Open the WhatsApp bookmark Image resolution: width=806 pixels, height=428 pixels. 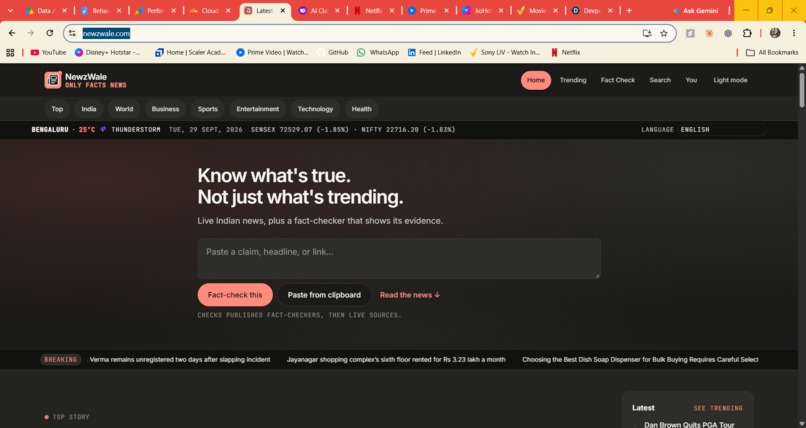point(378,52)
